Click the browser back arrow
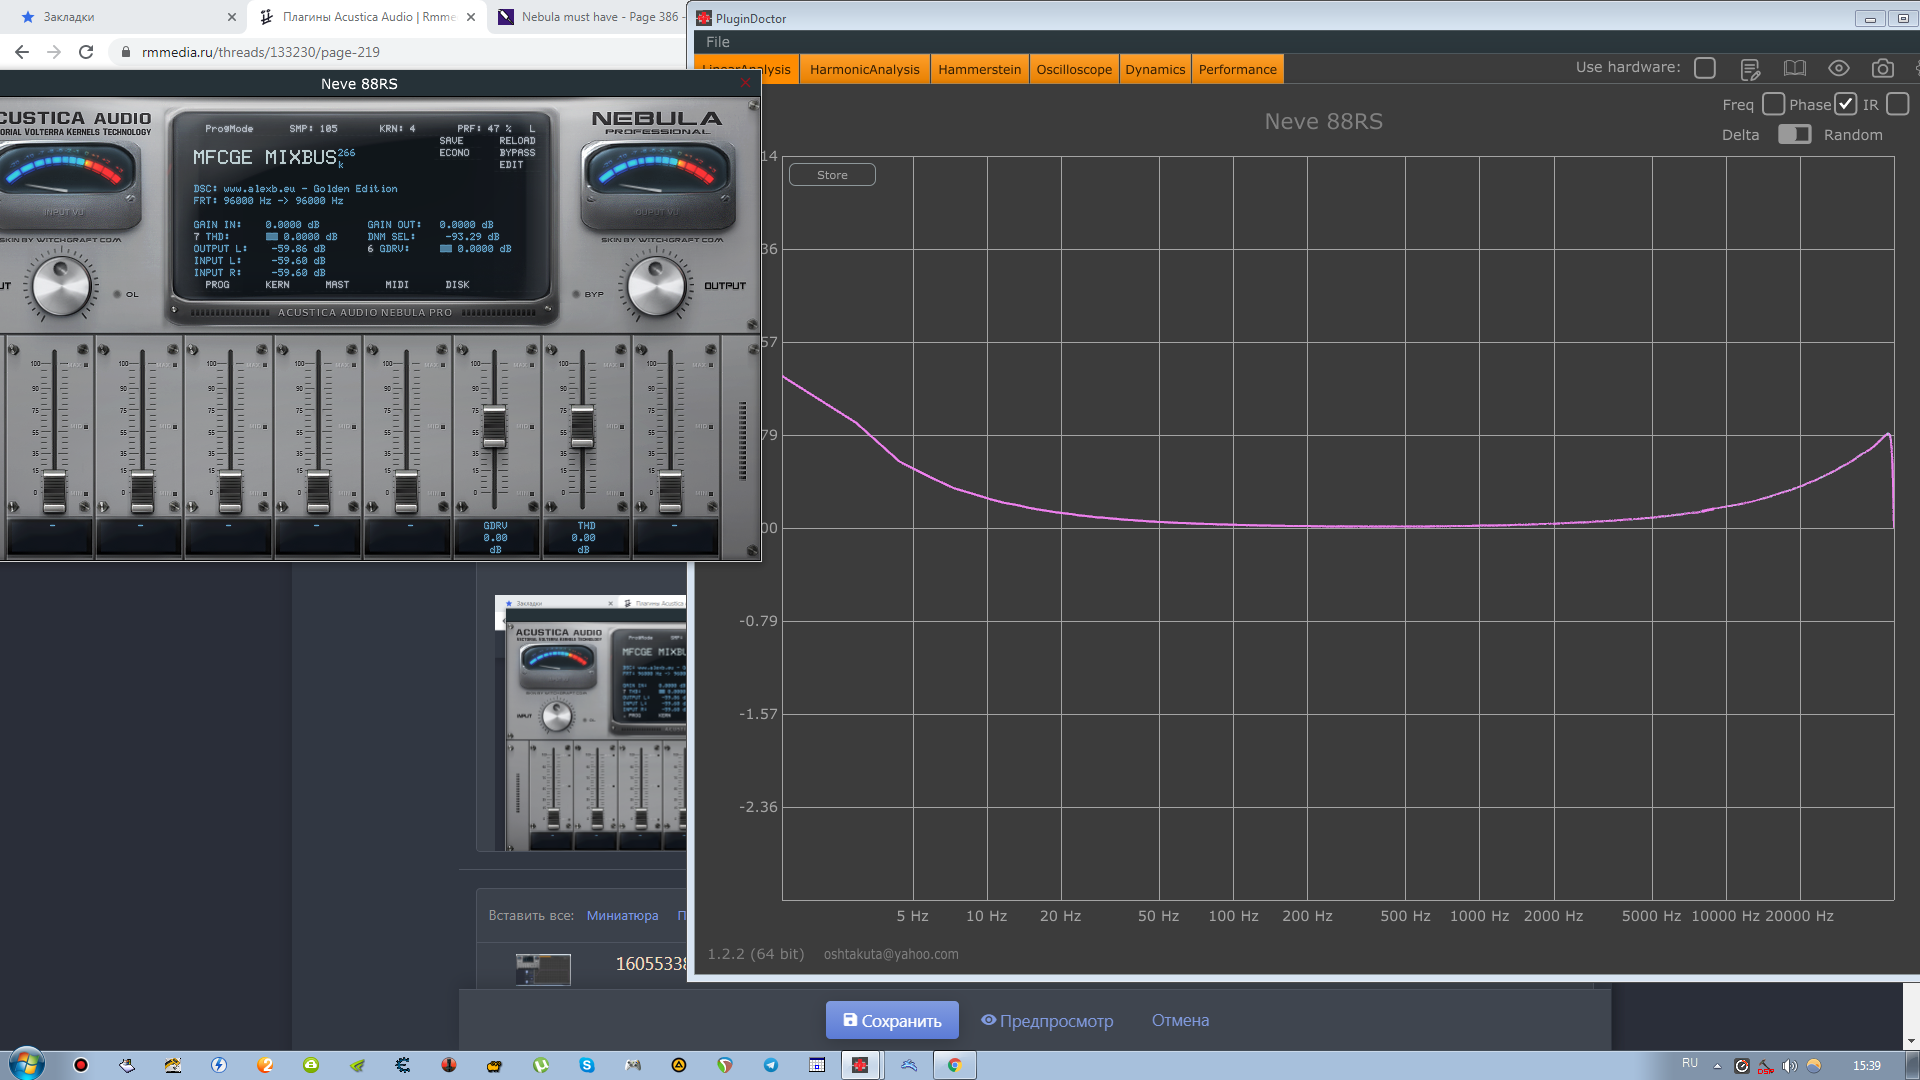 [x=22, y=52]
